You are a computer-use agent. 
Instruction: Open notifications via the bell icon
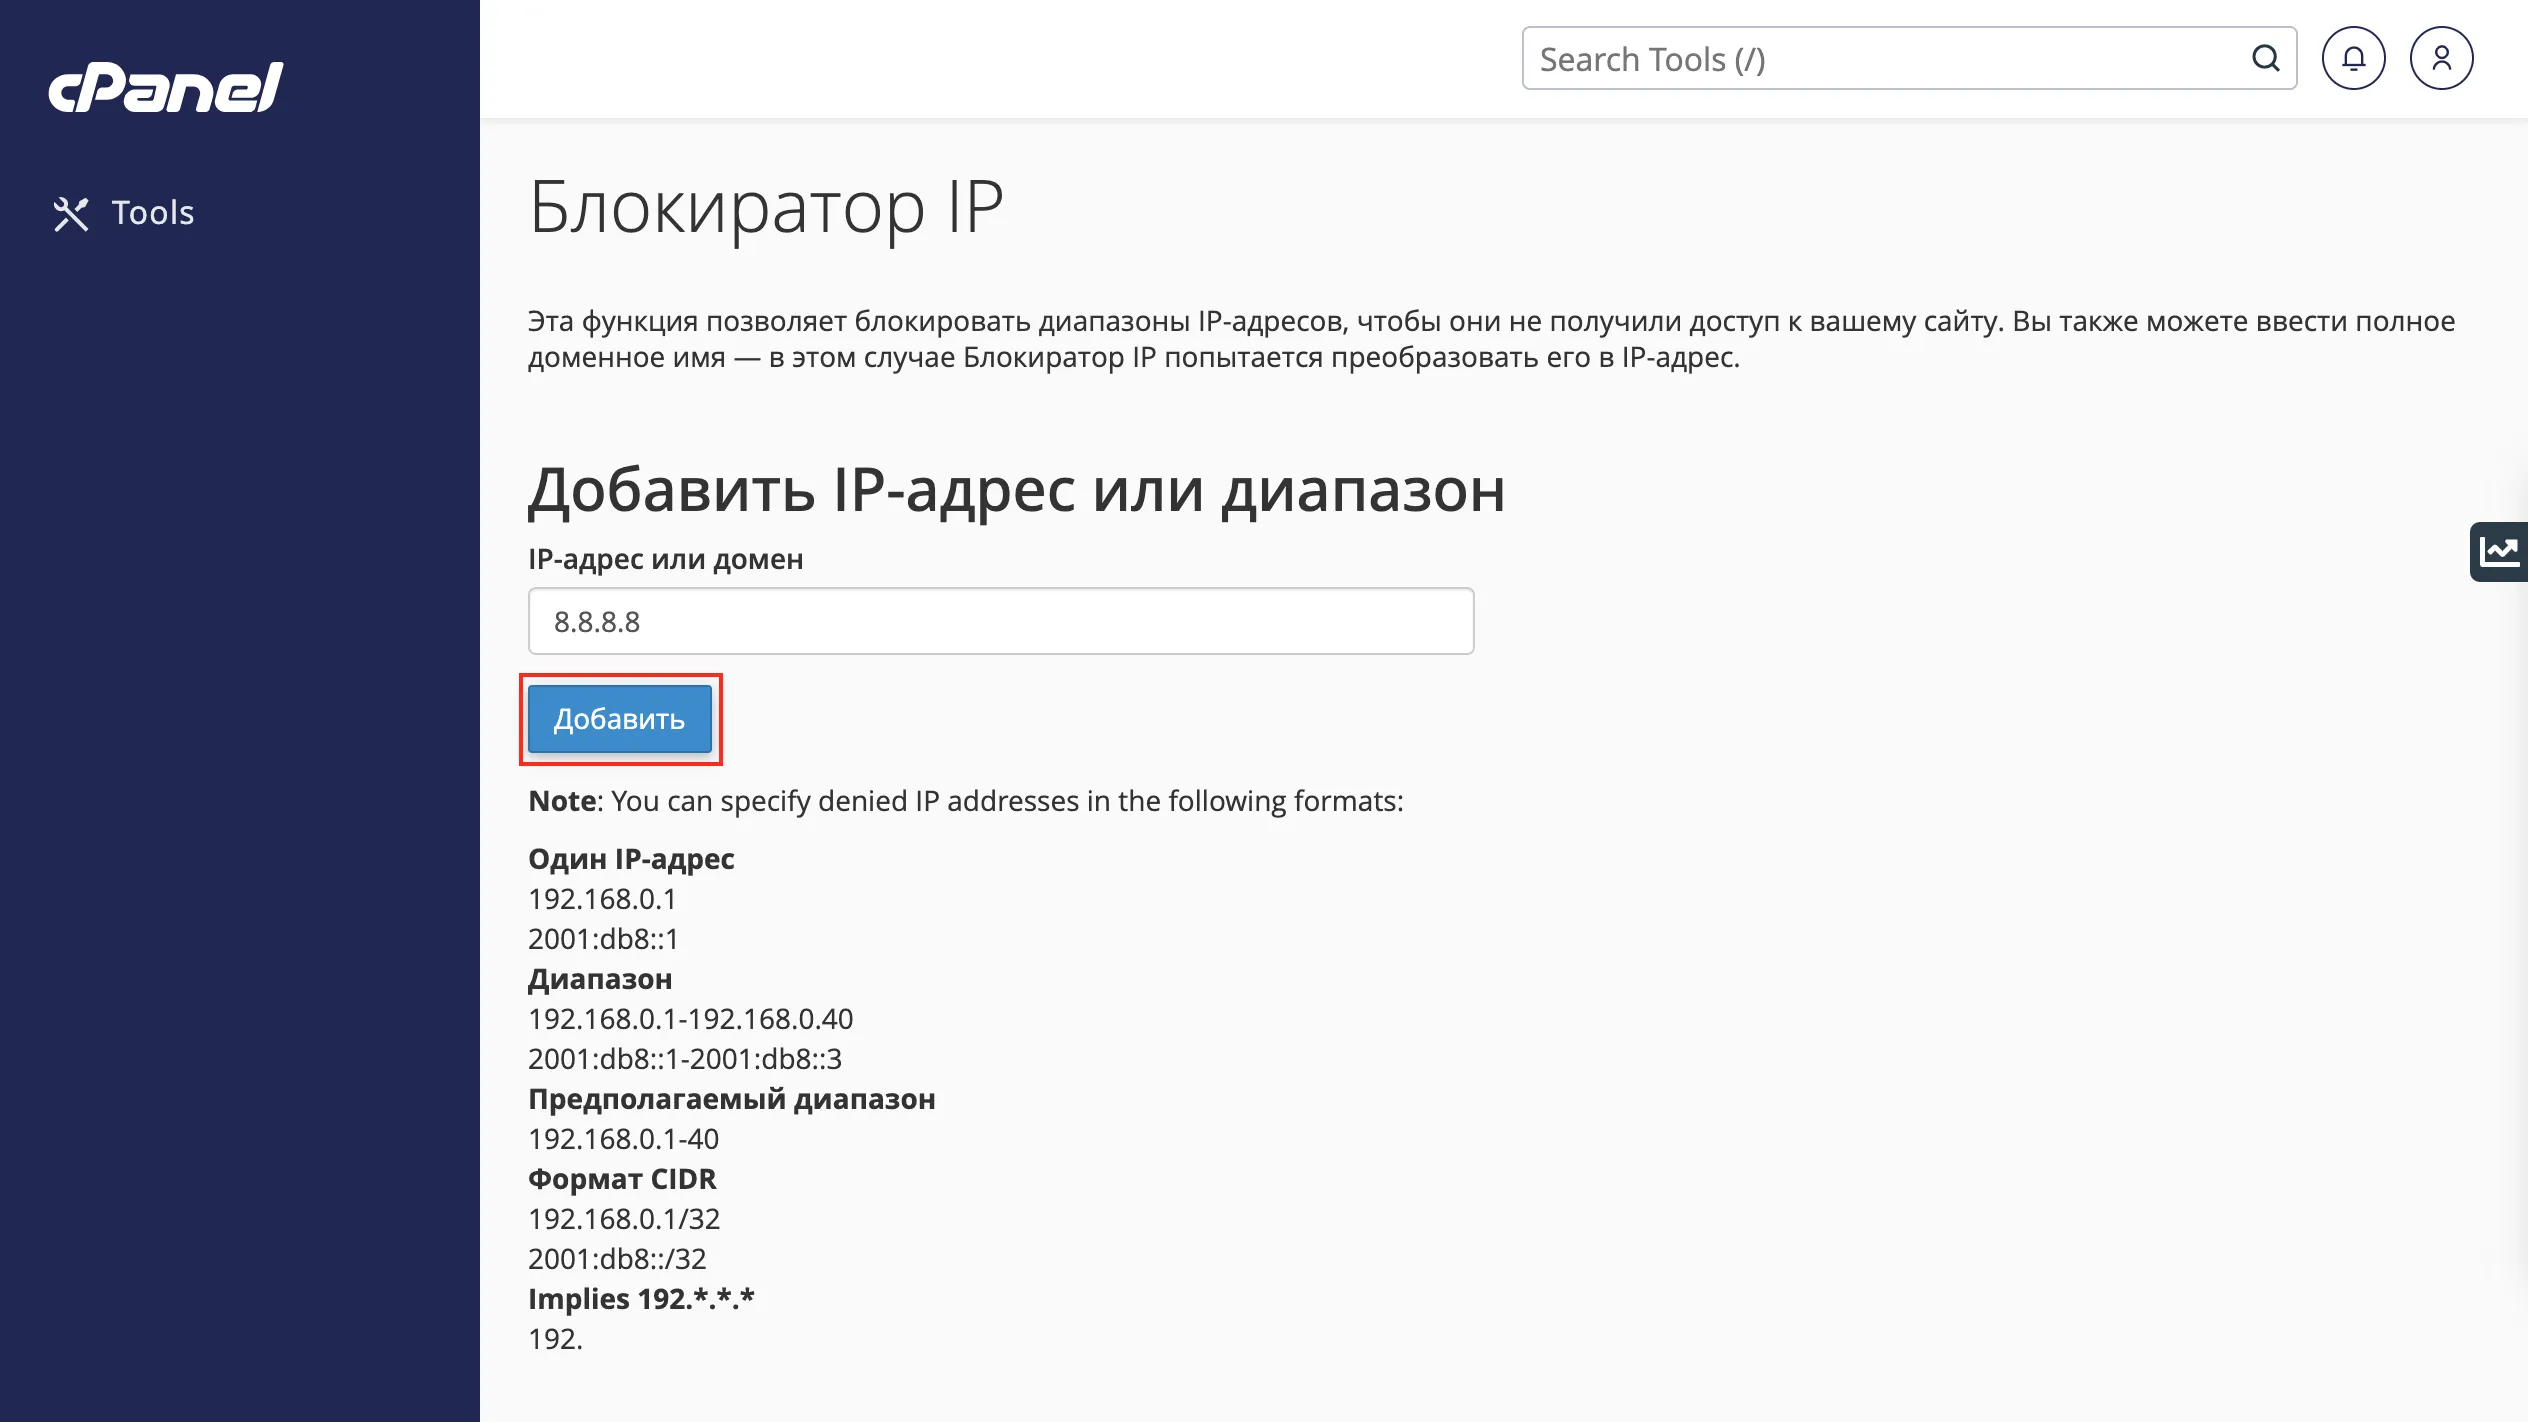2353,58
